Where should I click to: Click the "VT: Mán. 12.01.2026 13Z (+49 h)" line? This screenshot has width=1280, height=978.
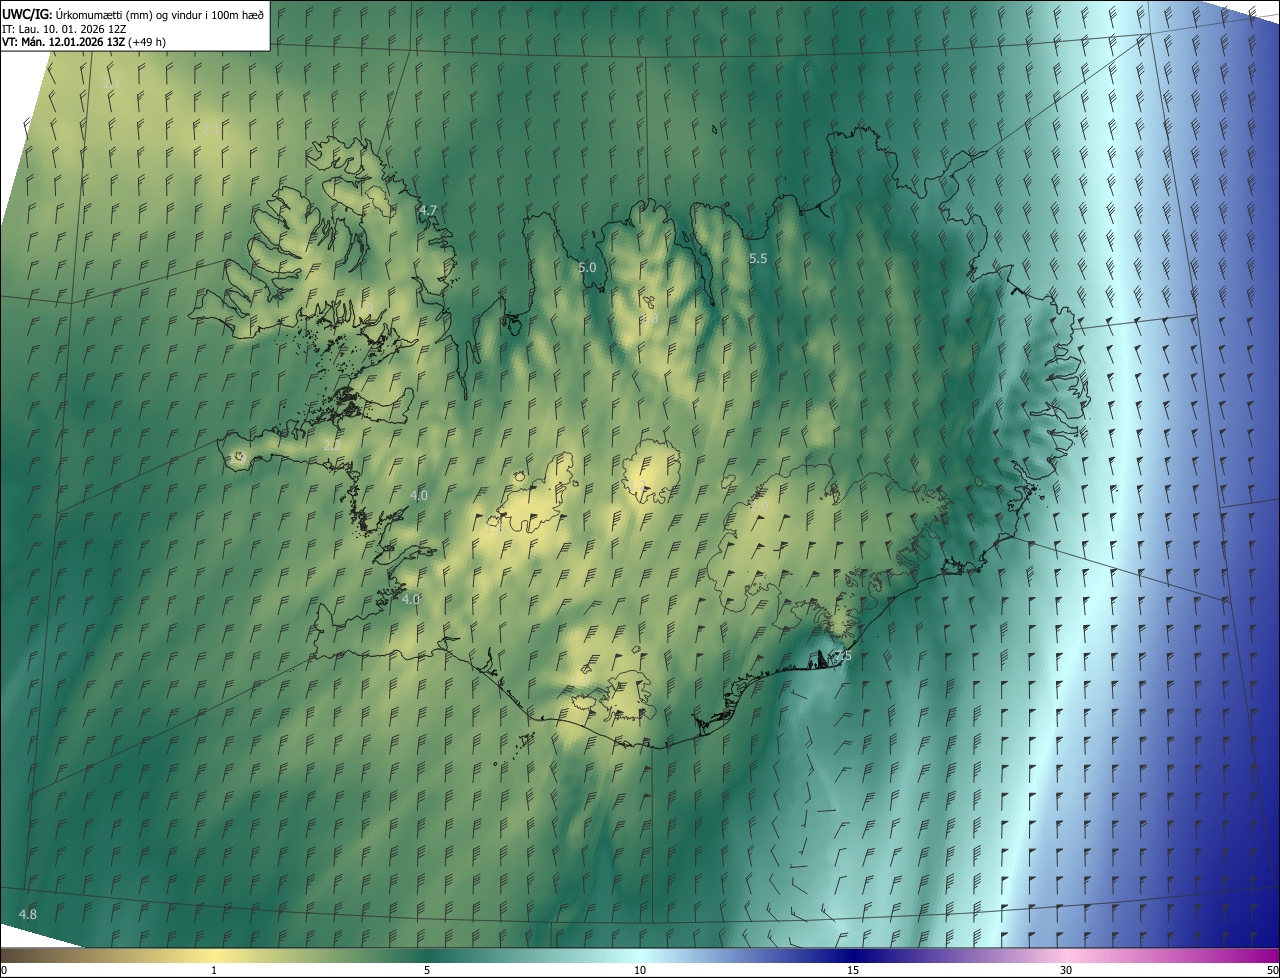pyautogui.click(x=84, y=42)
